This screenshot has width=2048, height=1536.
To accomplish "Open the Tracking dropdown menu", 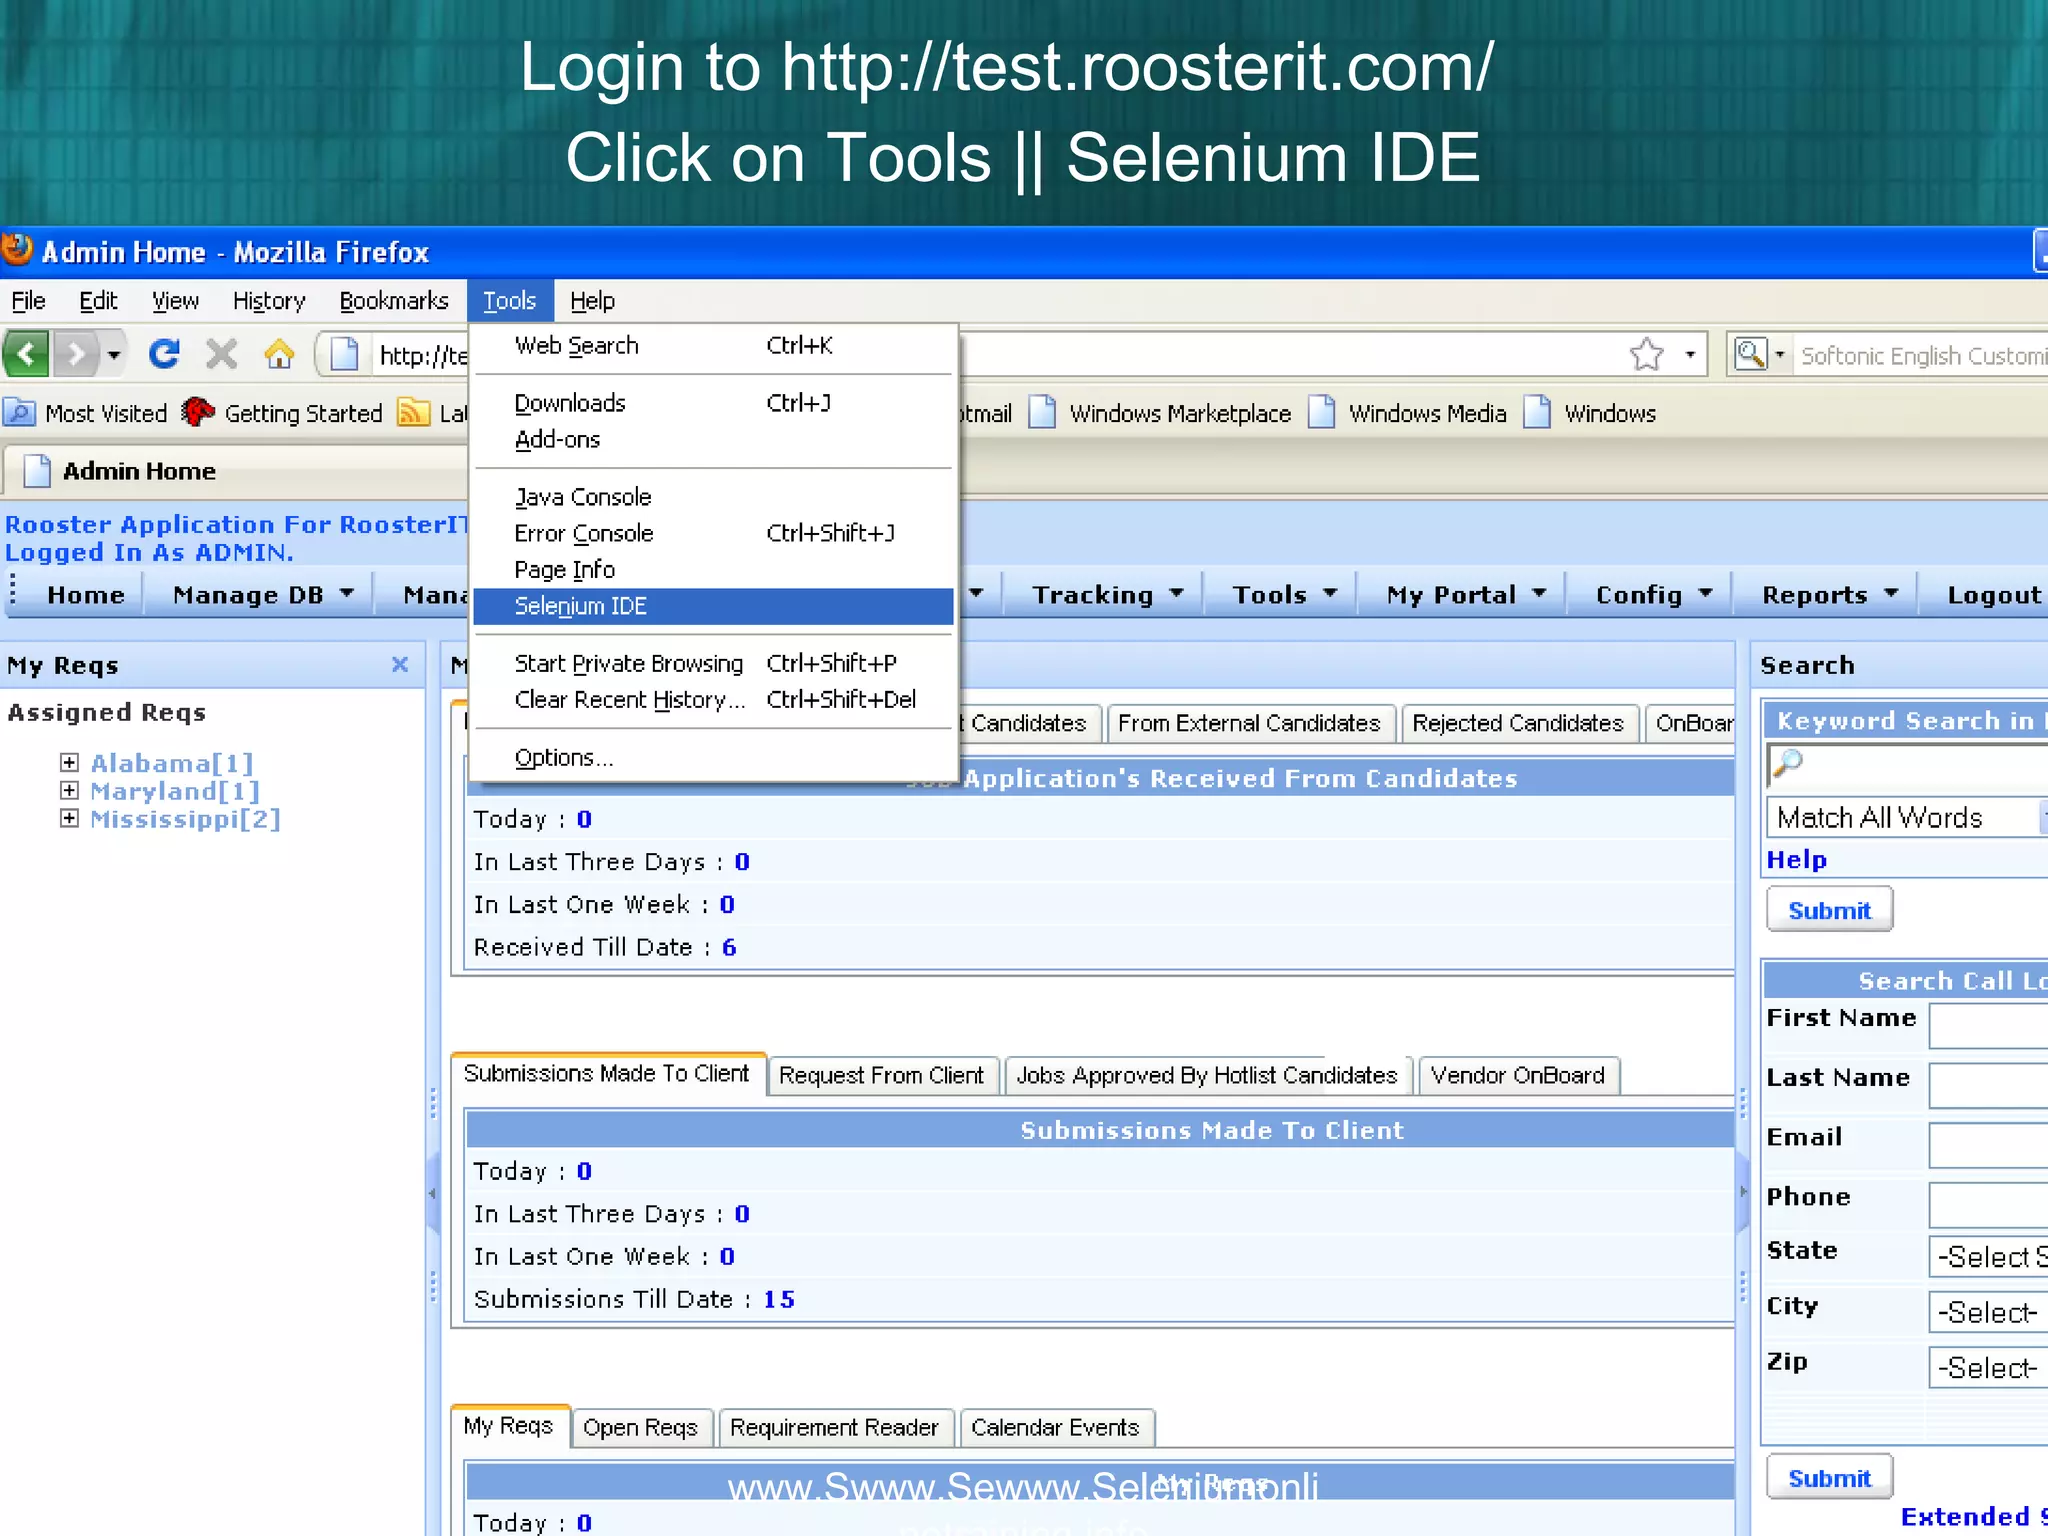I will pos(1107,595).
